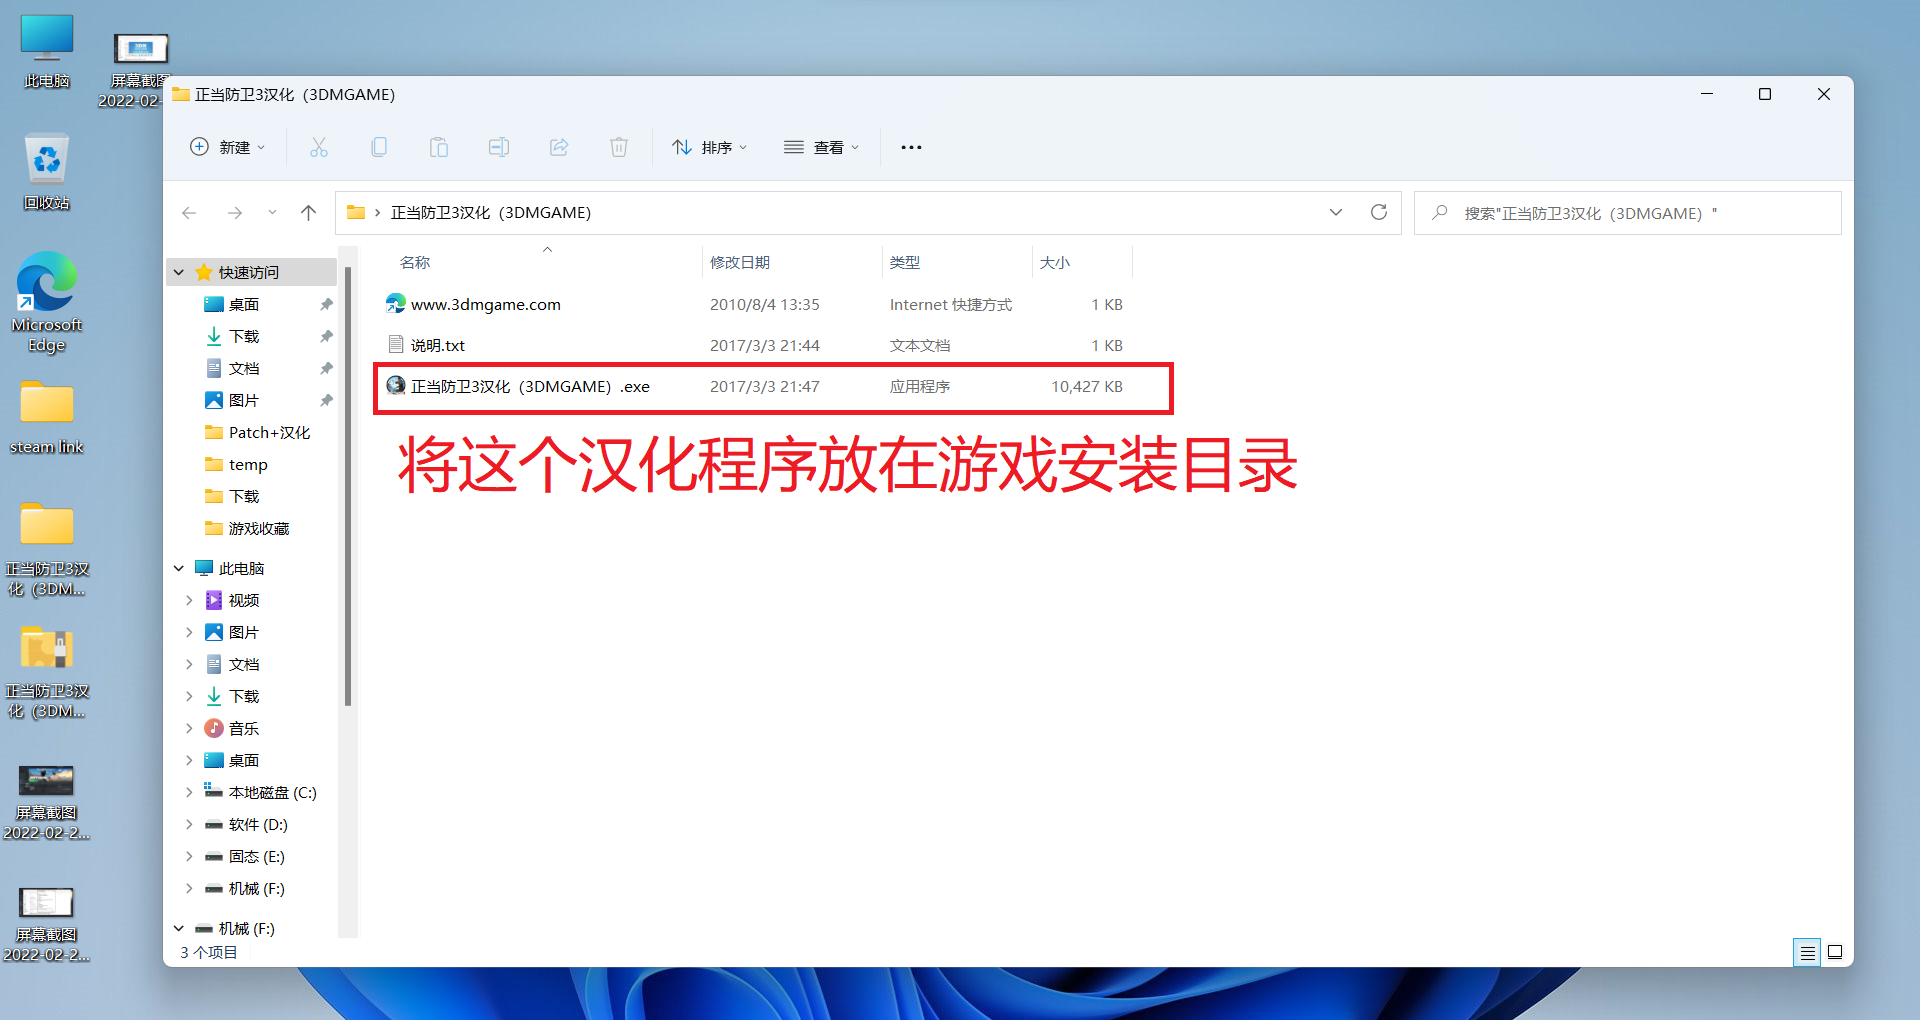Unpin 桌面 from quick access

[x=326, y=304]
